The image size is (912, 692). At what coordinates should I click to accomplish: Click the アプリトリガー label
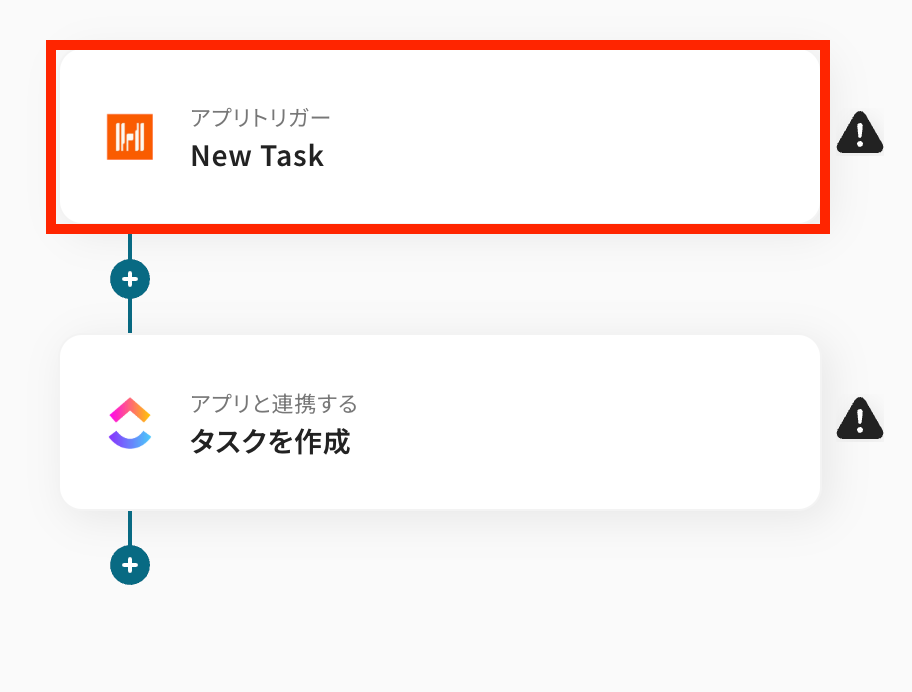pyautogui.click(x=260, y=117)
